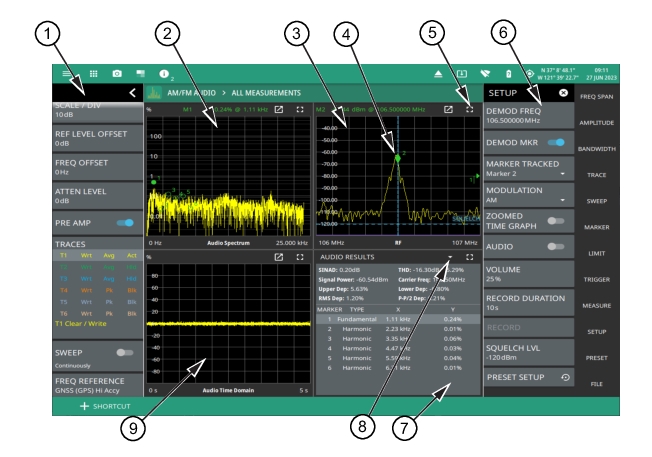Maximize the Audio Spectrum graph

pyautogui.click(x=298, y=108)
